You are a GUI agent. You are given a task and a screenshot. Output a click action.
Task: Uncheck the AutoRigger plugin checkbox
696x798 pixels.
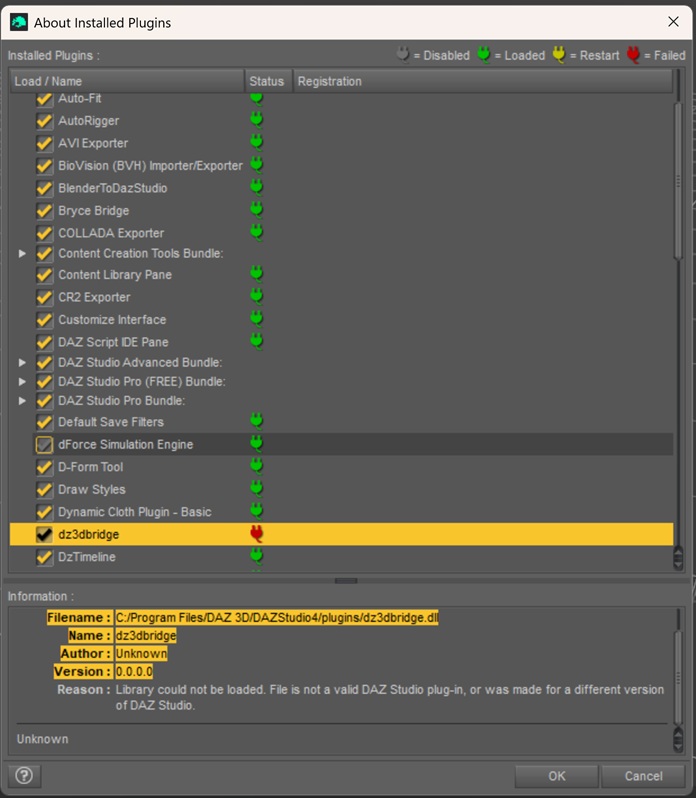click(x=44, y=121)
